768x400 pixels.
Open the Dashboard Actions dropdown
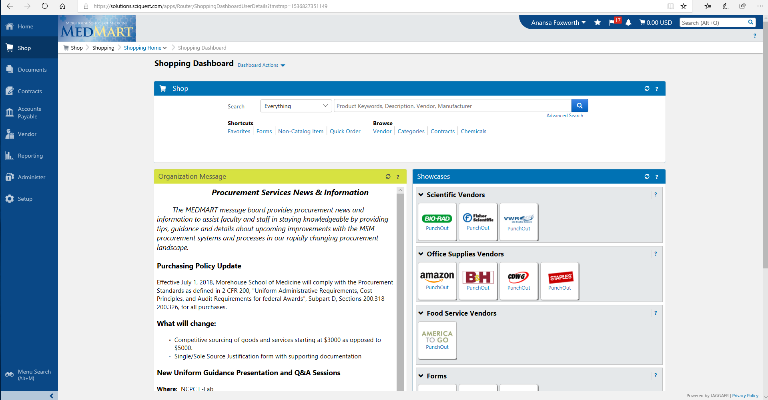point(261,65)
